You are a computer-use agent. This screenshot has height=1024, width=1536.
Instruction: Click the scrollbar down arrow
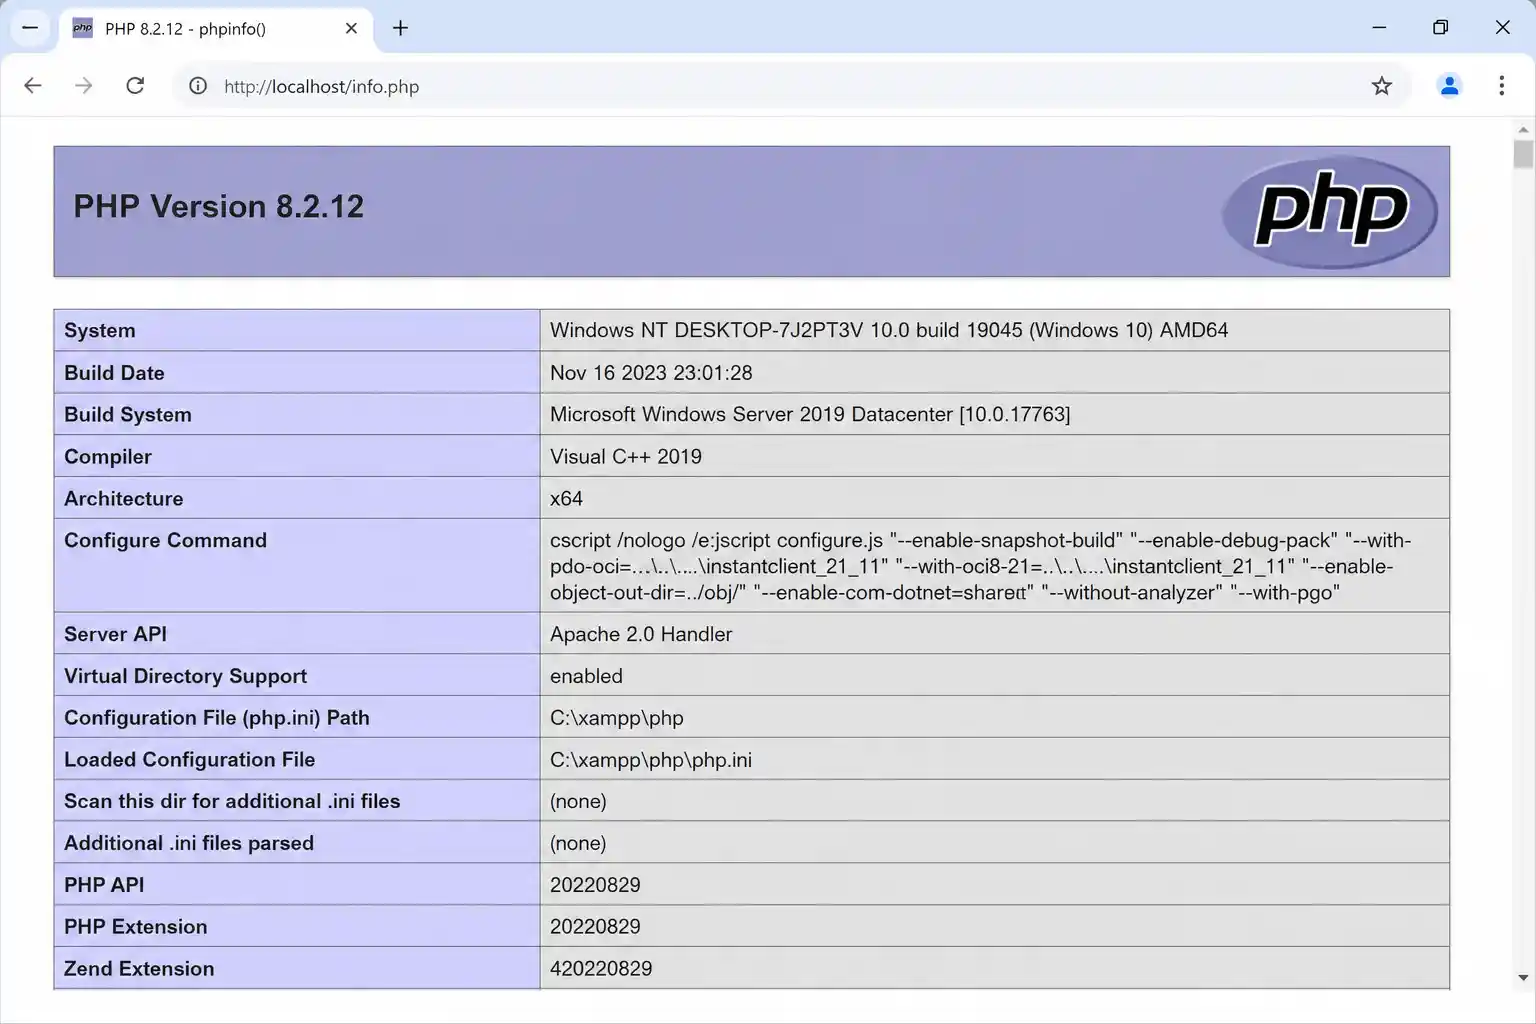[1523, 978]
